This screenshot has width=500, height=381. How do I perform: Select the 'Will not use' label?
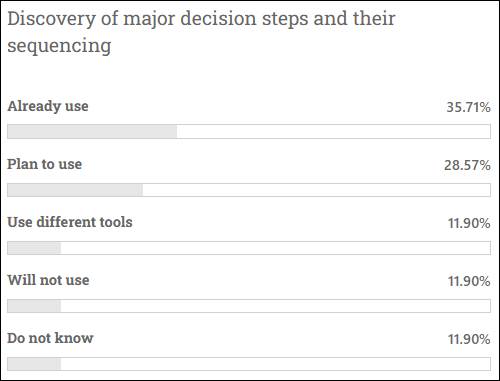[48, 280]
